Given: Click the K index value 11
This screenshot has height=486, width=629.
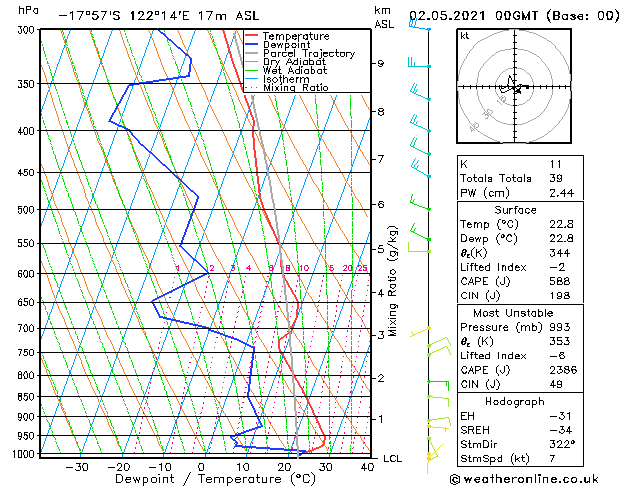Looking at the screenshot, I should 556,164.
